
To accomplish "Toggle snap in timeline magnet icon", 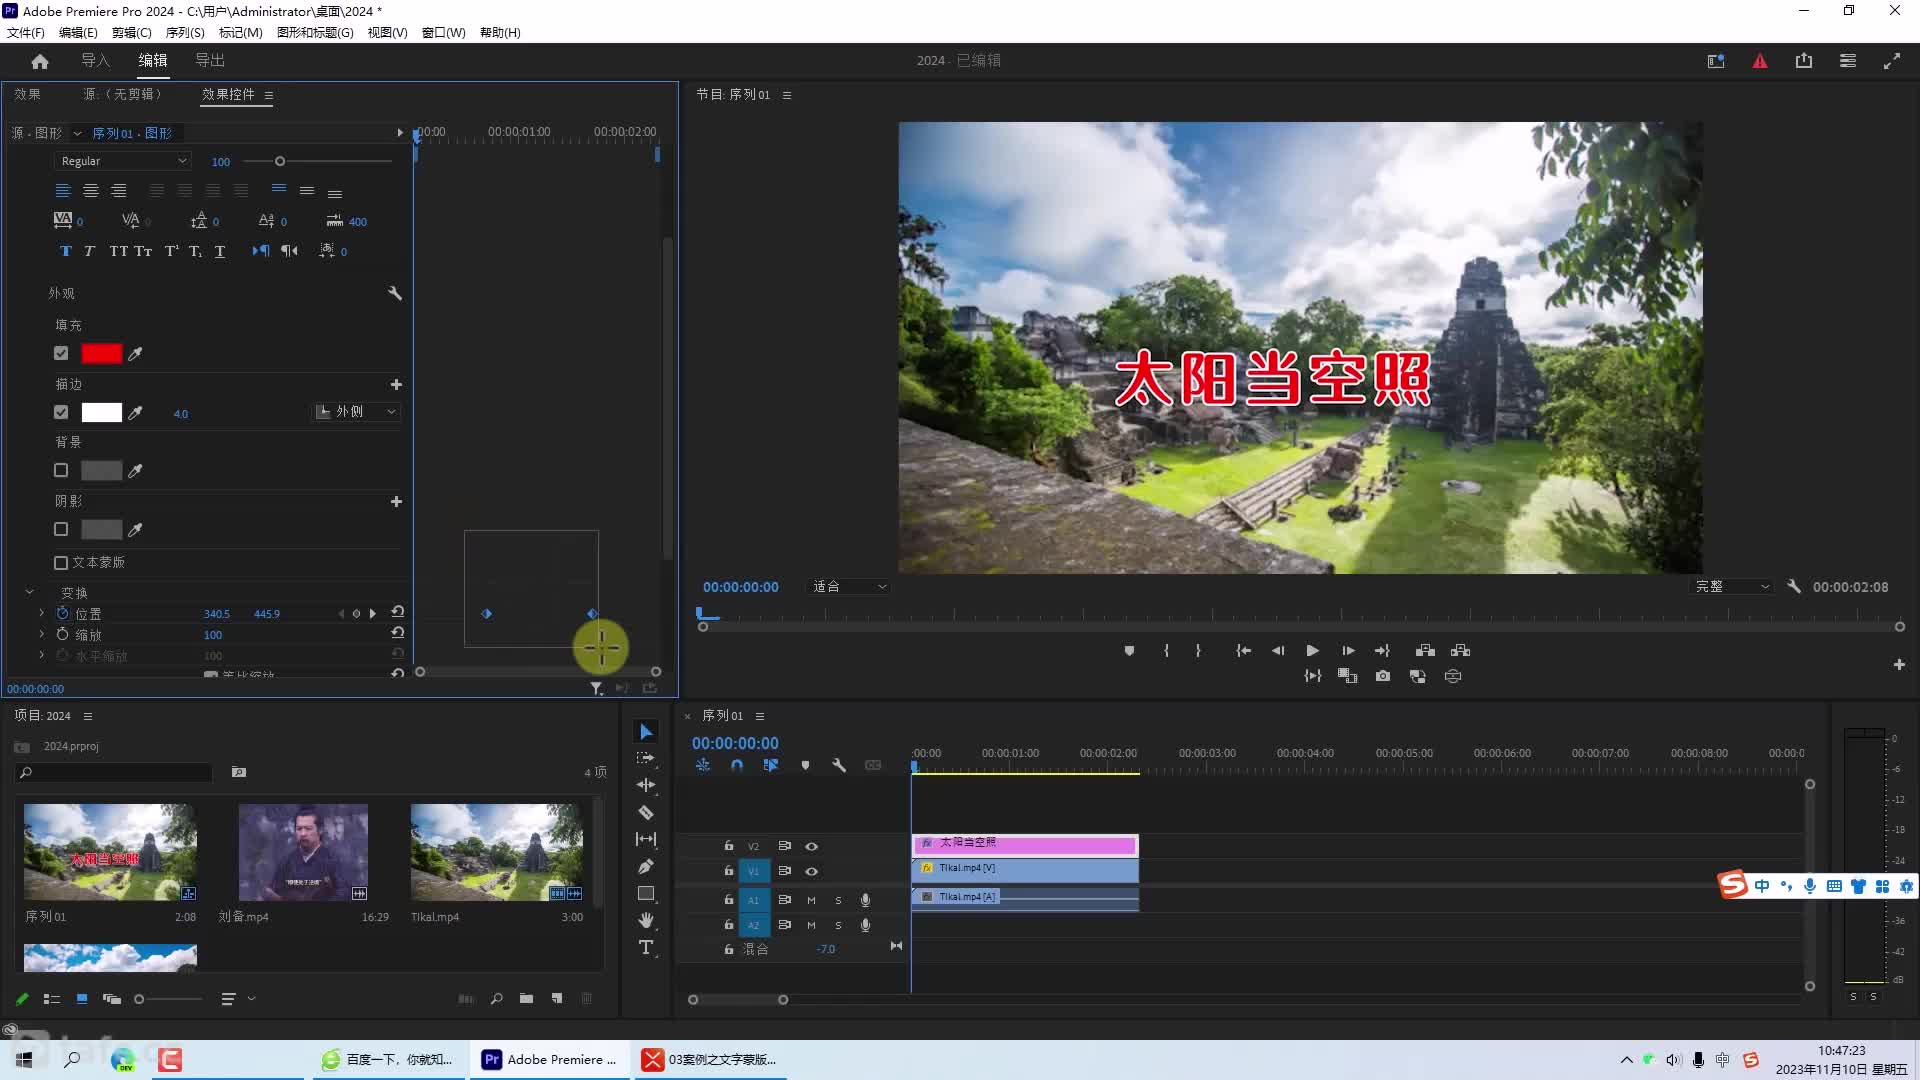I will tap(737, 765).
